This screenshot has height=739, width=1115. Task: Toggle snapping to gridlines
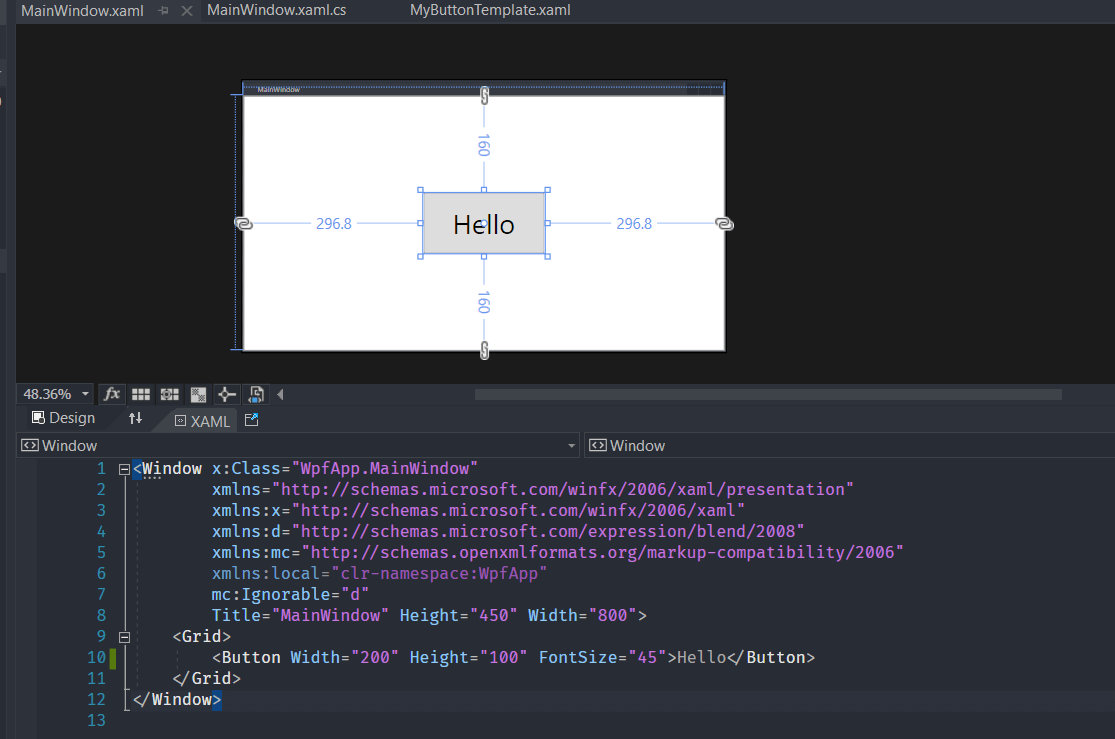click(x=169, y=394)
